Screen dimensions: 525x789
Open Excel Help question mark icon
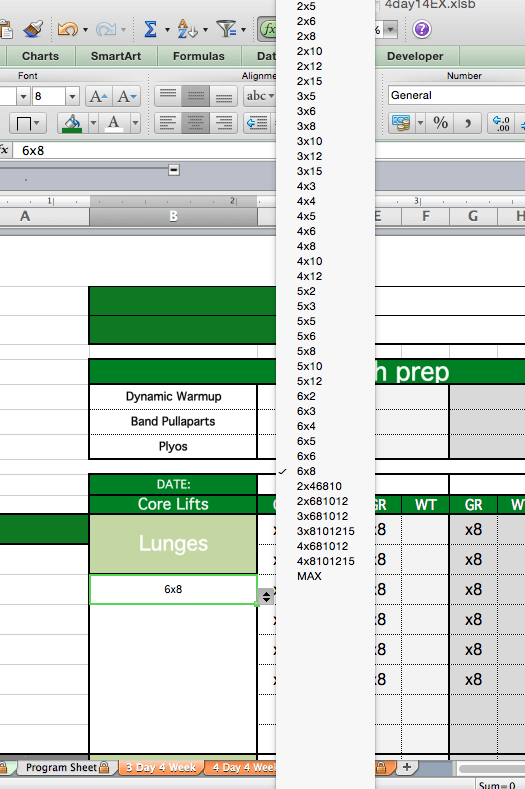(x=421, y=29)
